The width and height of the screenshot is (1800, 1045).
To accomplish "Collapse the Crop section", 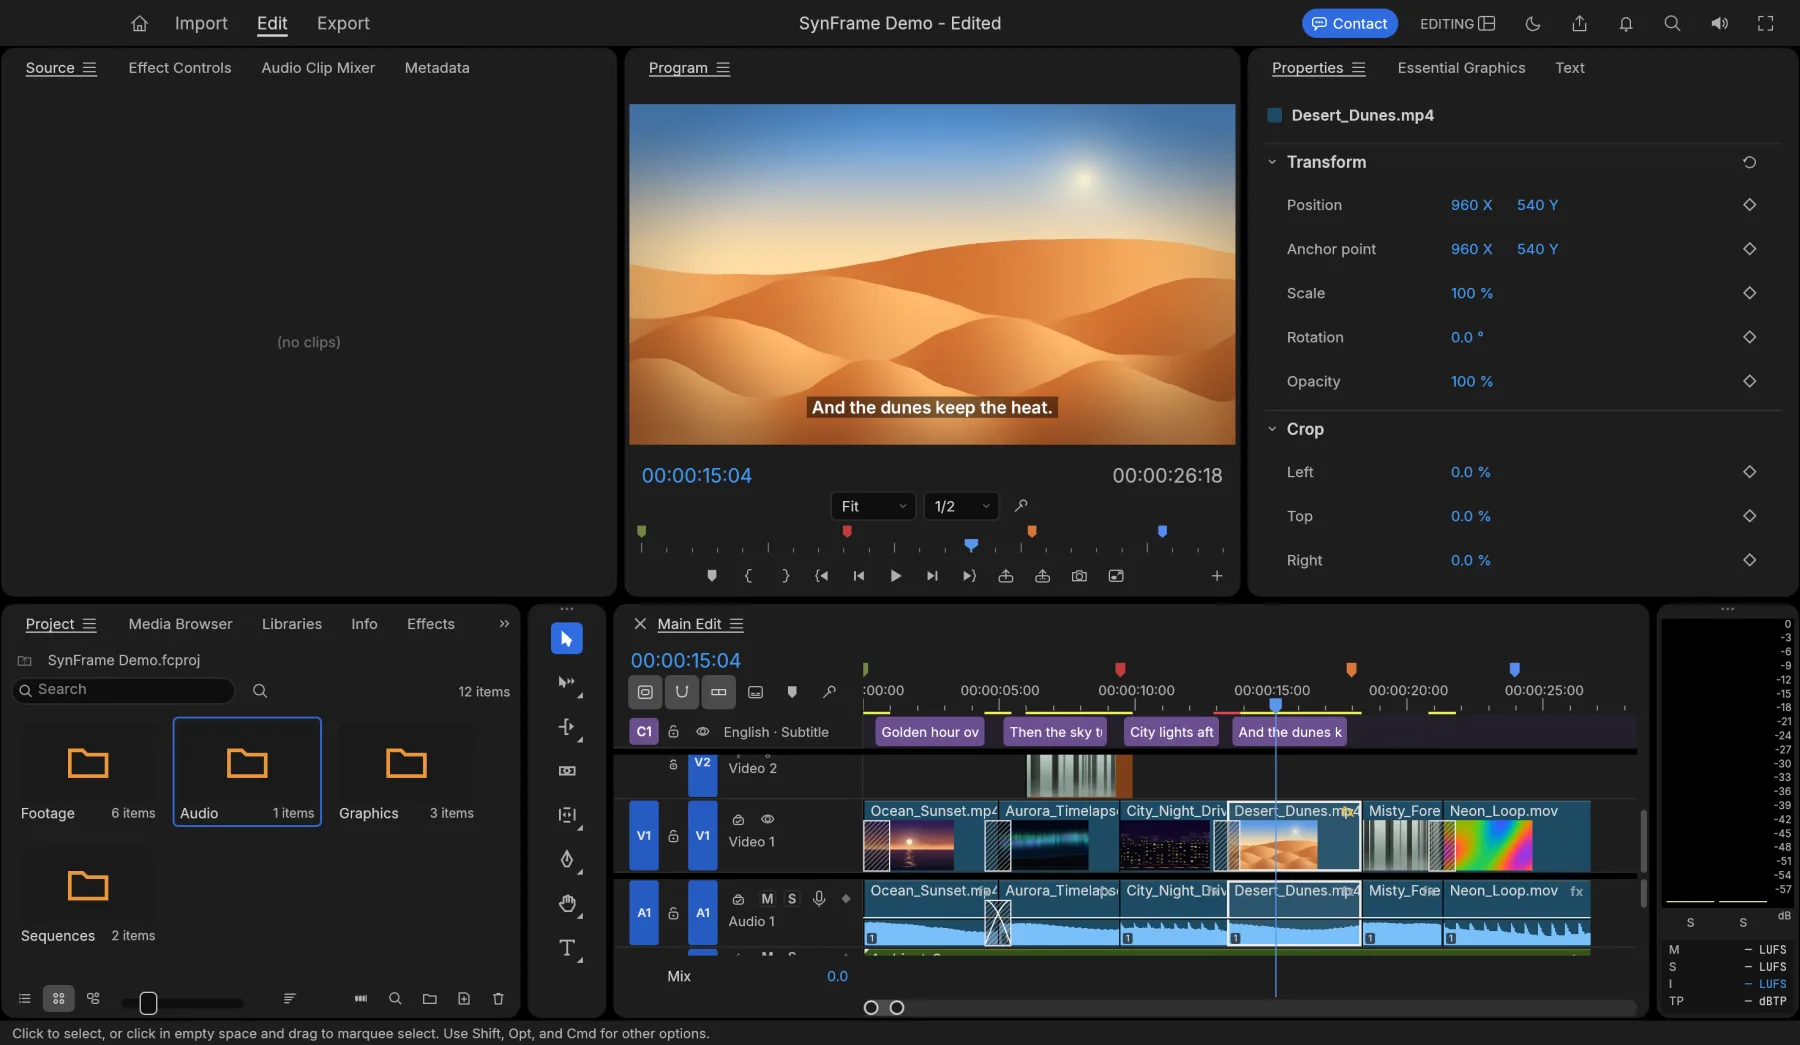I will [x=1272, y=429].
